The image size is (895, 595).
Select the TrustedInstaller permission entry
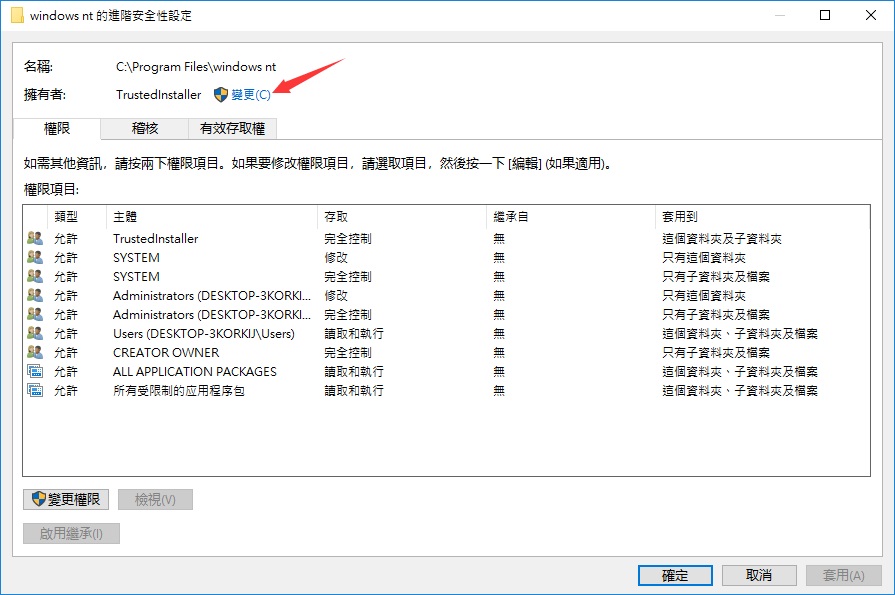[446, 239]
